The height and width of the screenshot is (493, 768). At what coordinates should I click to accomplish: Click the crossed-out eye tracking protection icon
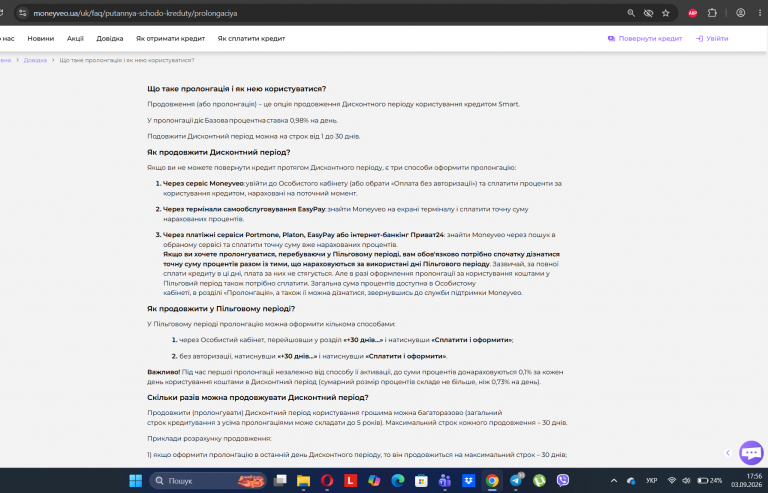(648, 13)
